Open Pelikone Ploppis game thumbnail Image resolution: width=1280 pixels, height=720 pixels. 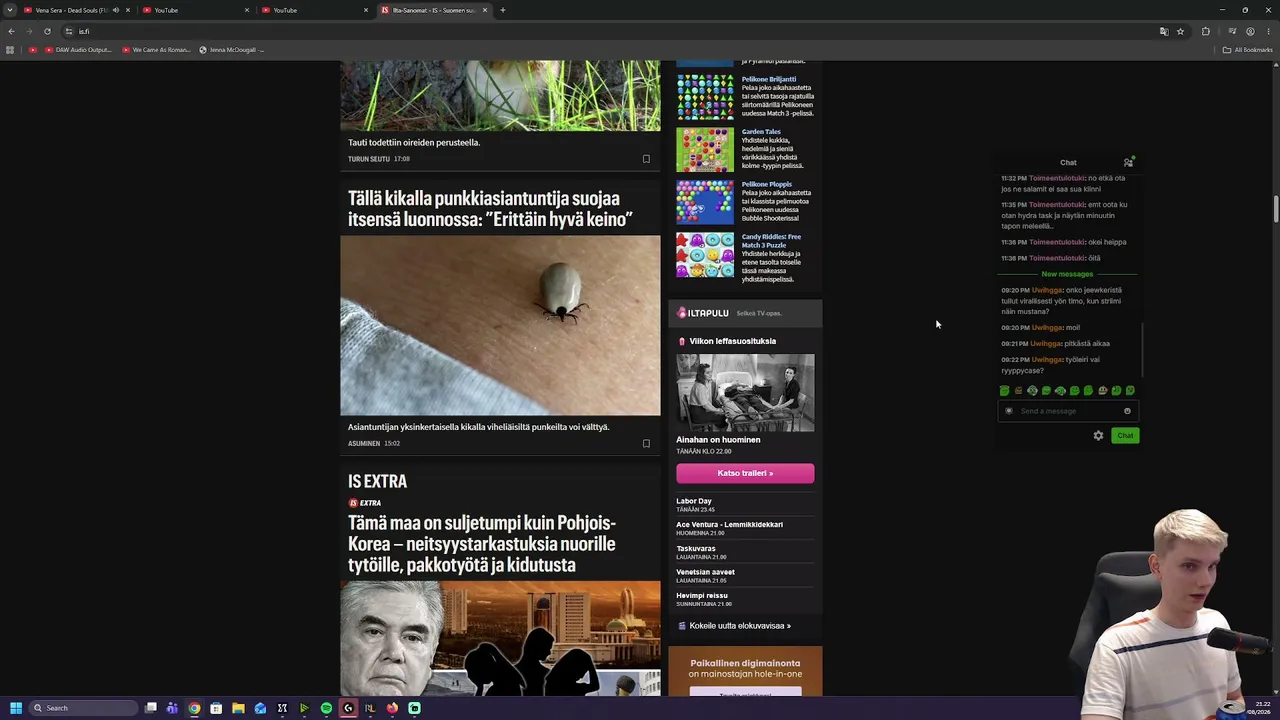[x=705, y=202]
